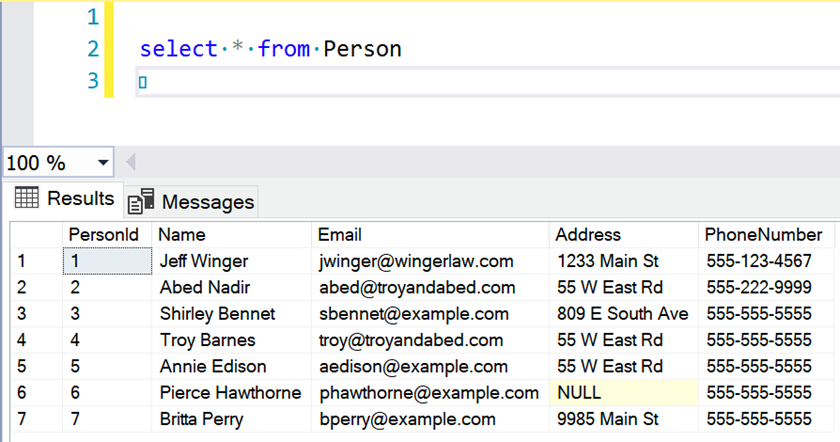Click the 9985 Main St address cell
Screen dimensions: 840x442
(x=624, y=419)
